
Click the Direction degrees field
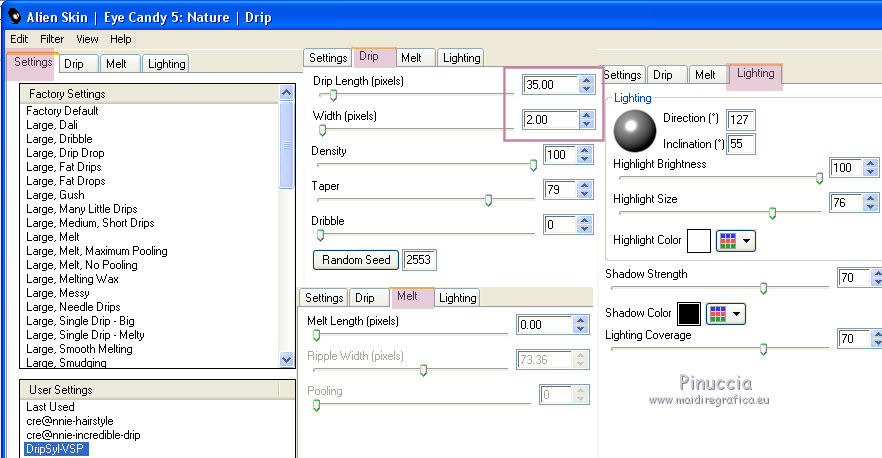coord(740,120)
